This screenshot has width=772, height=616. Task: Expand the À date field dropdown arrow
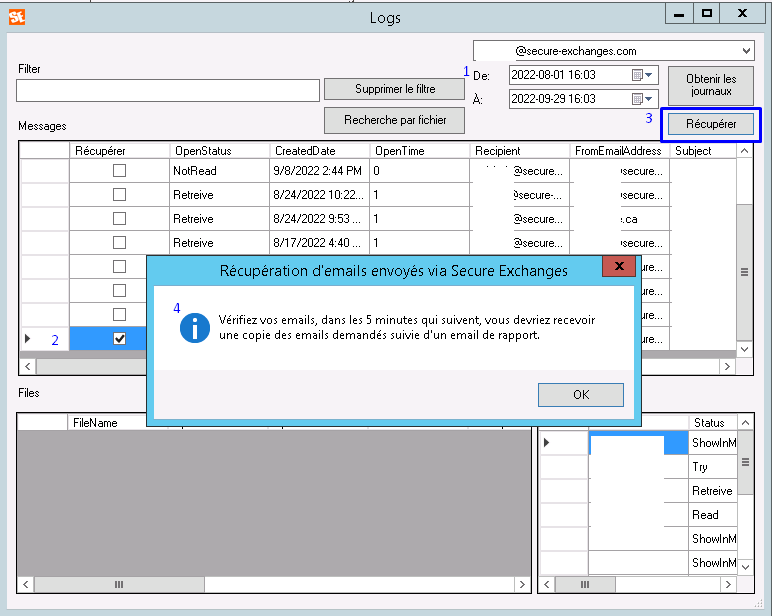[x=648, y=99]
